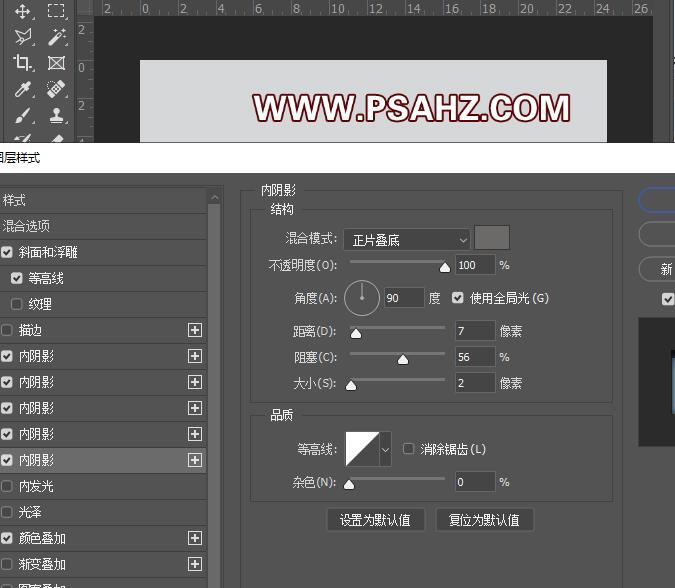Uncheck the highlighted 内阴影 row checkbox
This screenshot has height=588, width=675.
tap(6, 460)
